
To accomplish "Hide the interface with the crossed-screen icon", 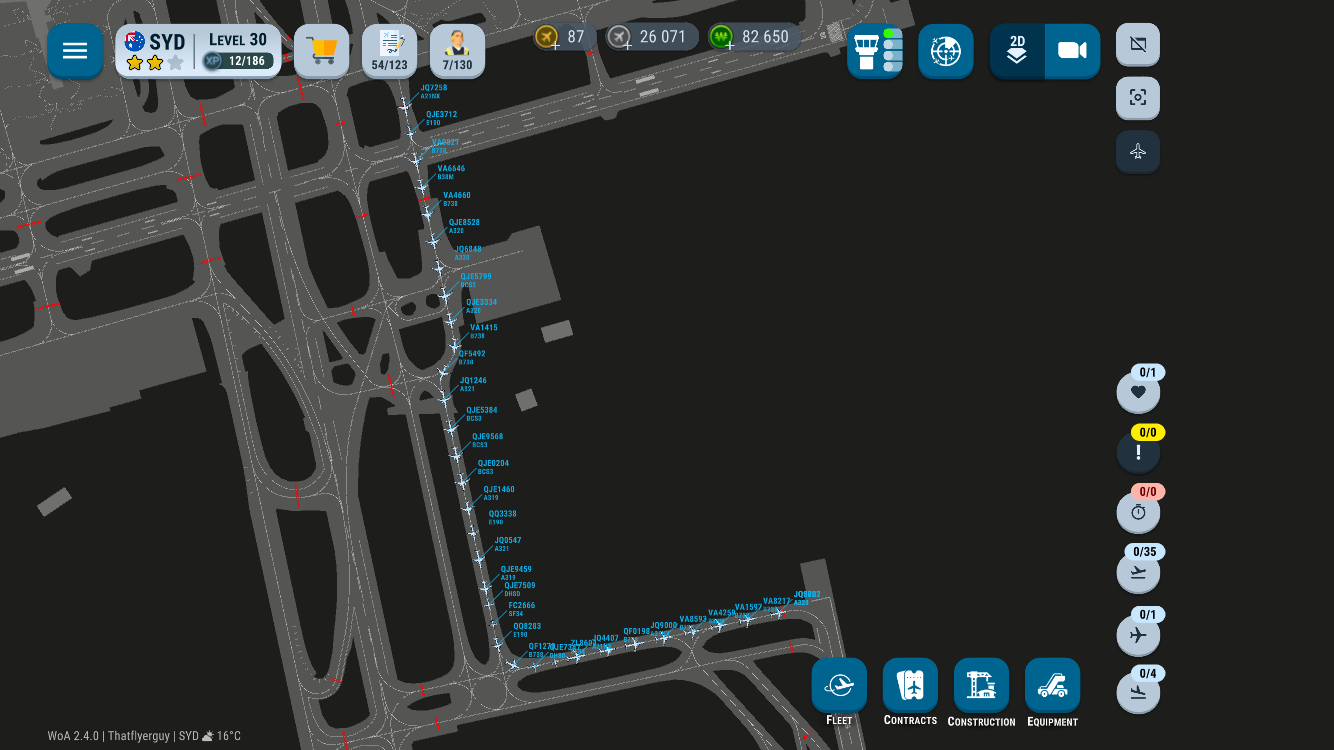I will [x=1137, y=45].
